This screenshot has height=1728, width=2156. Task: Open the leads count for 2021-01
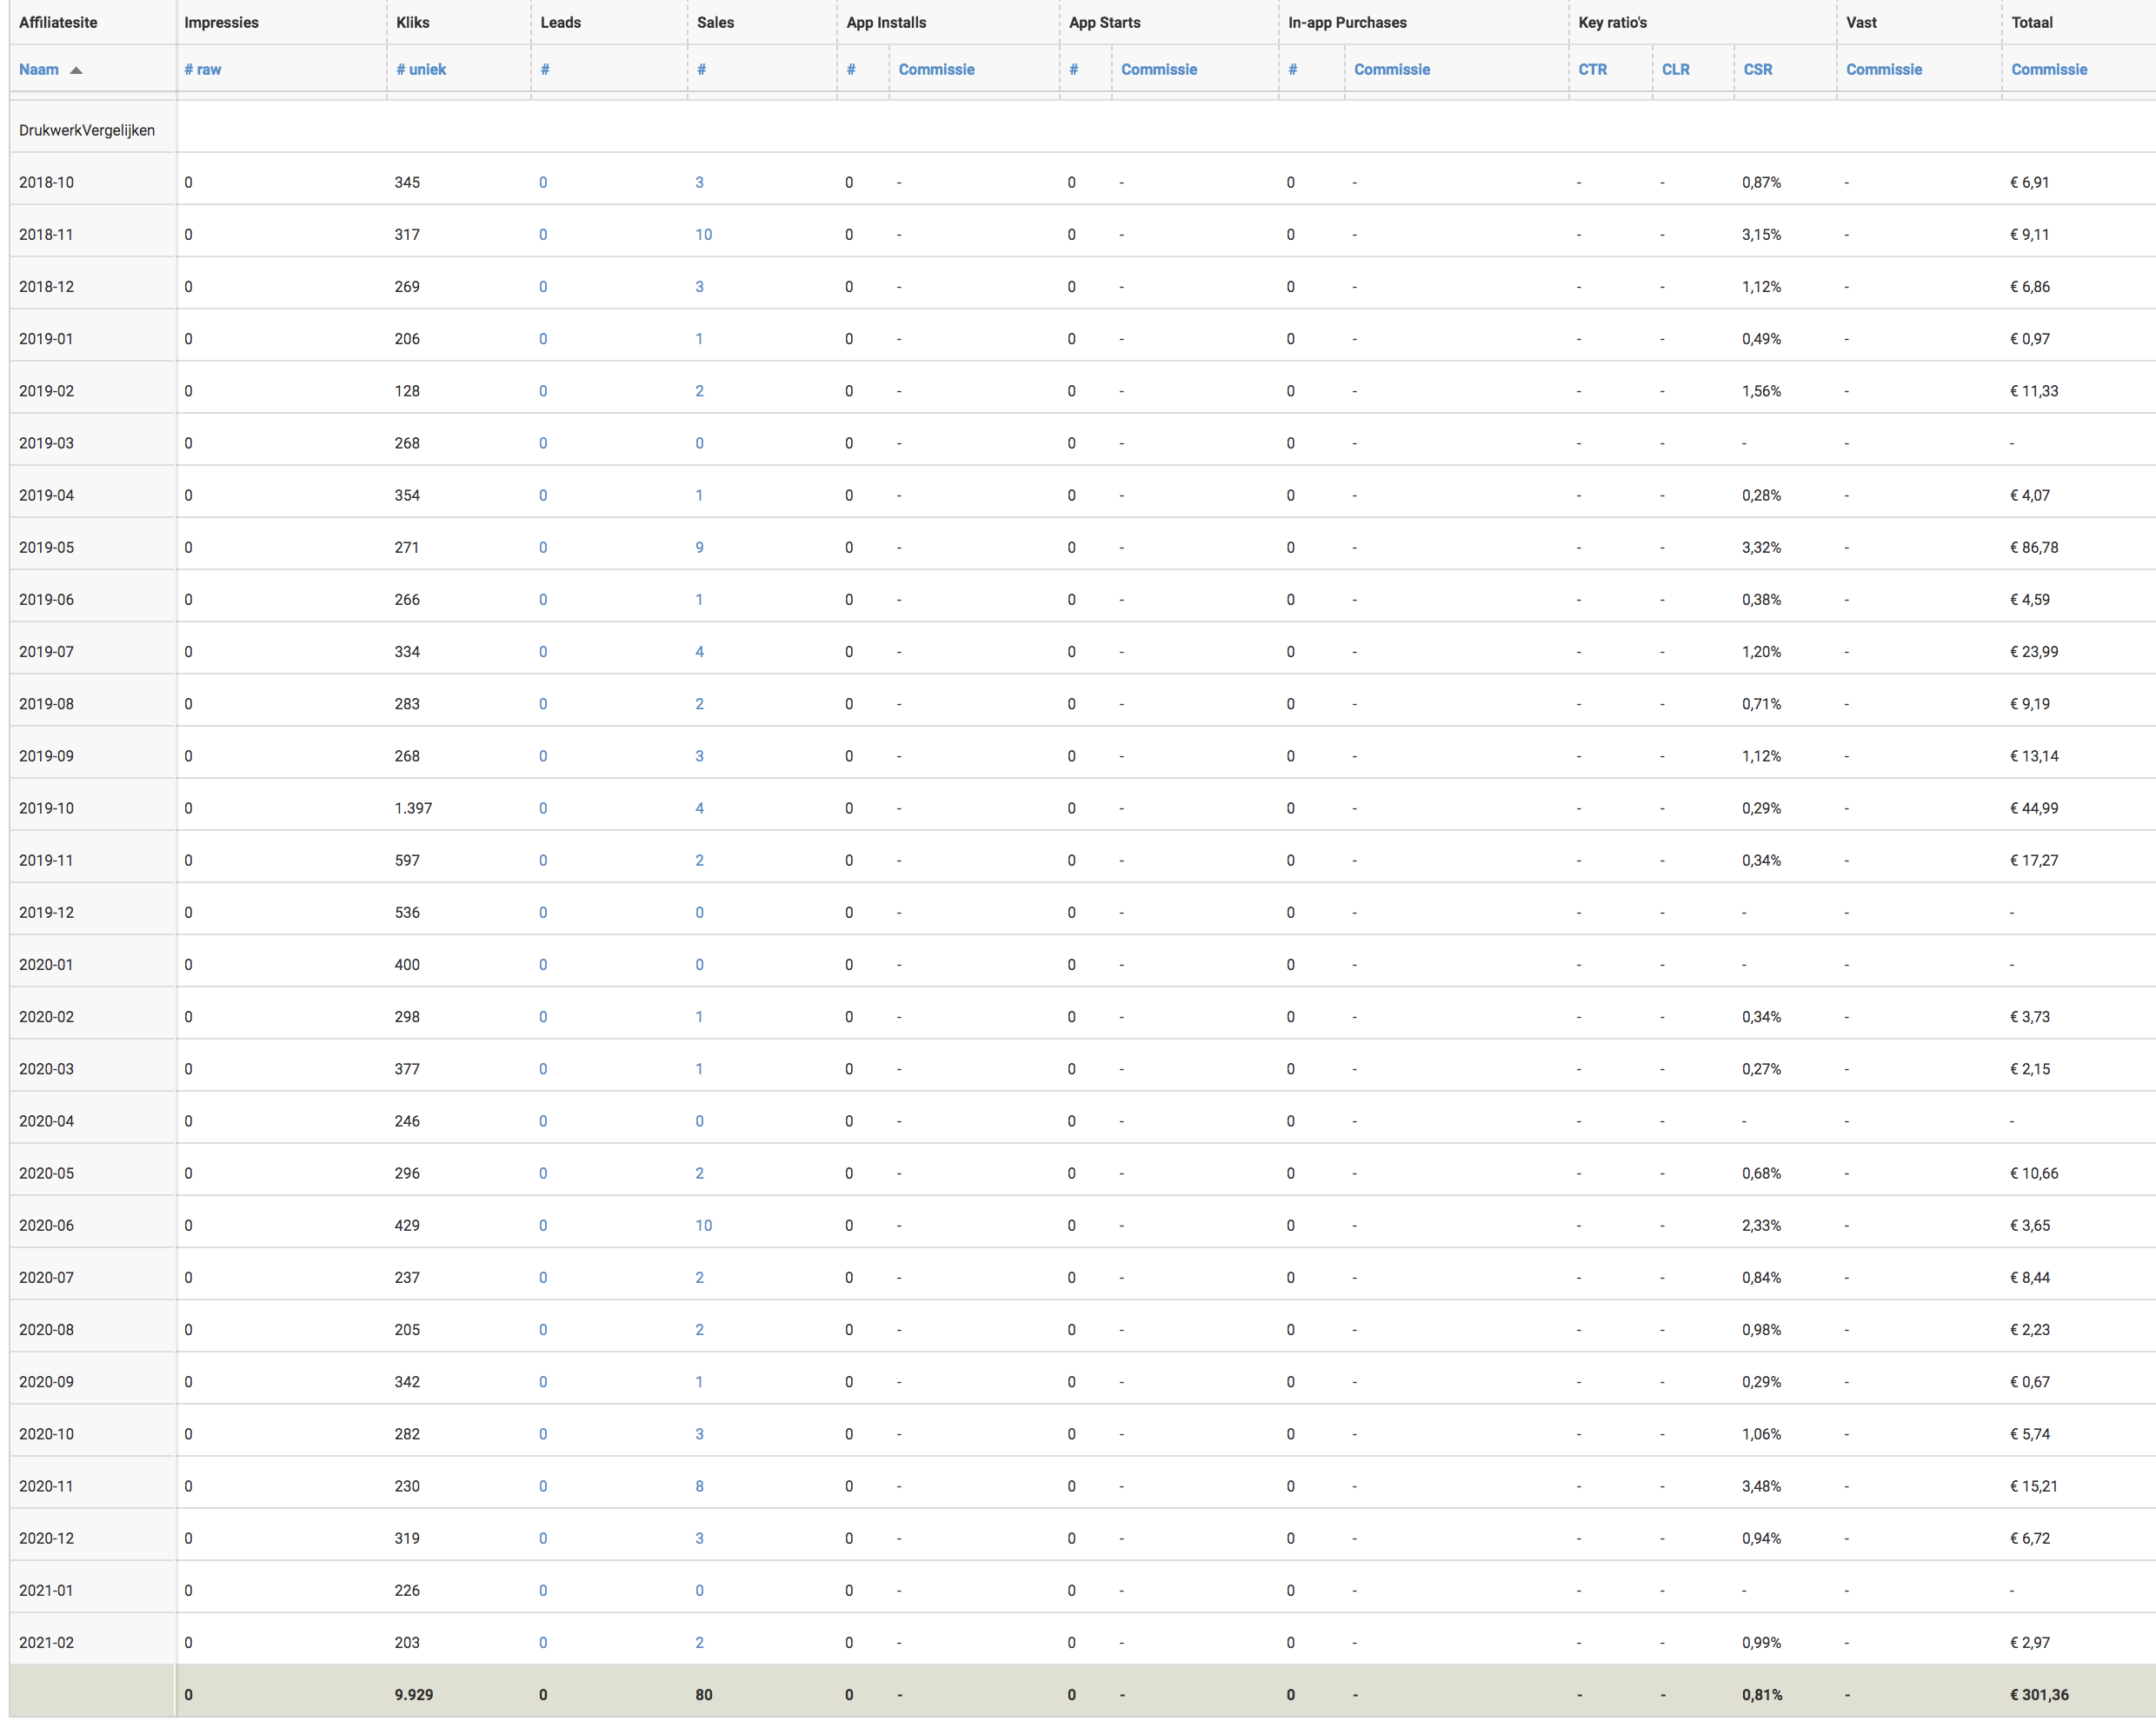[543, 1590]
